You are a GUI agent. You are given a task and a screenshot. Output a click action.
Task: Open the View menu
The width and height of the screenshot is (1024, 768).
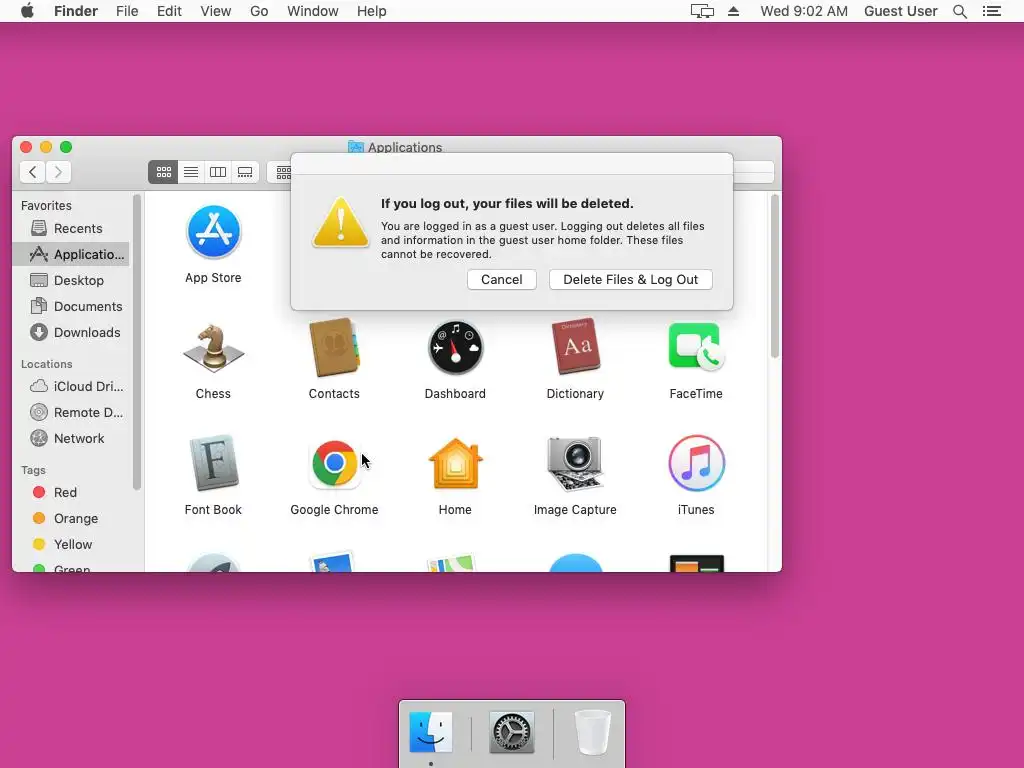coord(216,11)
